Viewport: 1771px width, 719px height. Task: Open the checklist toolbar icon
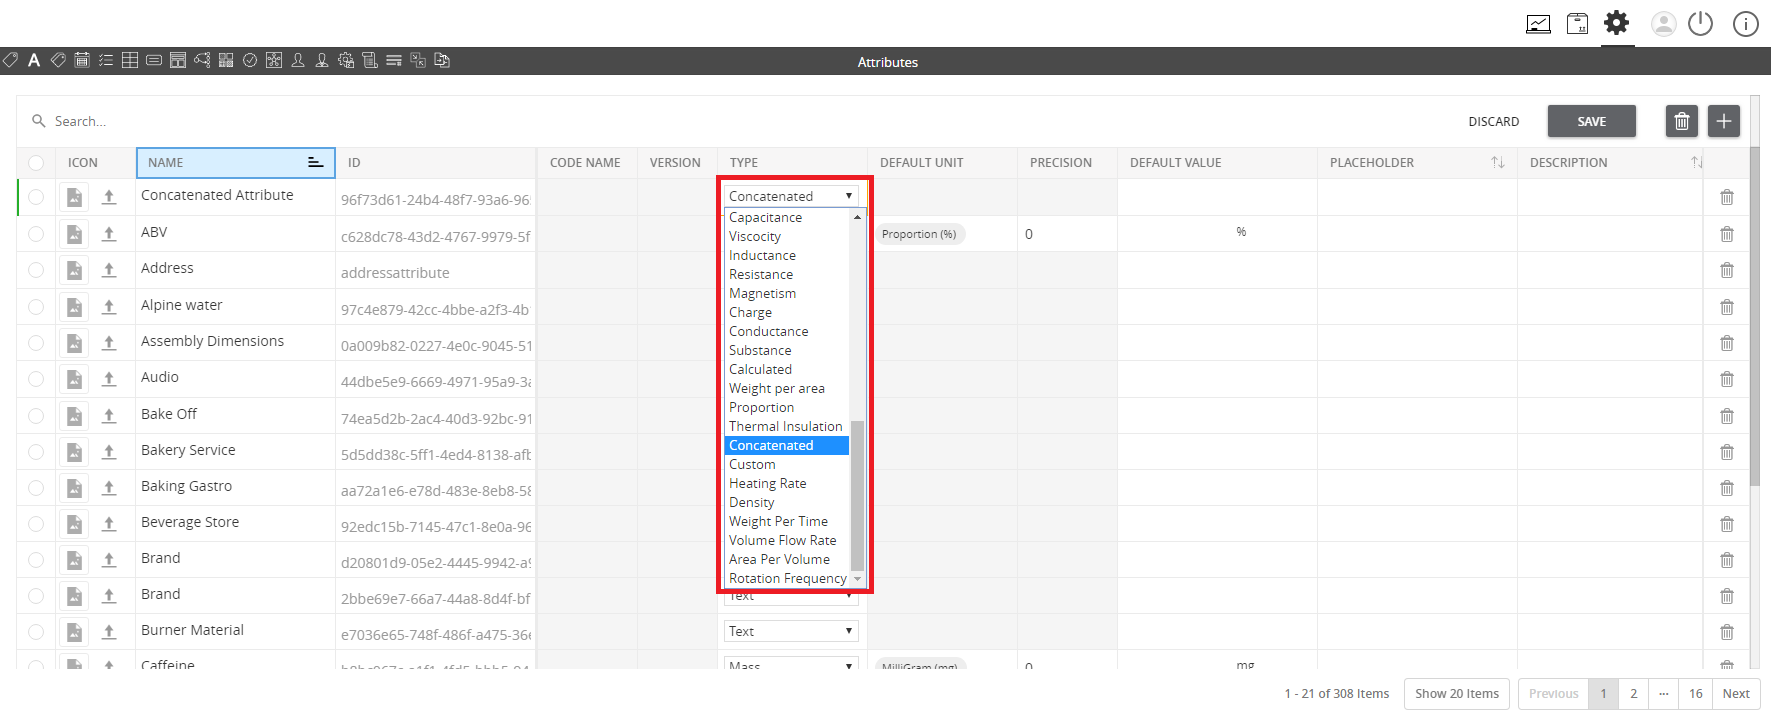[106, 61]
